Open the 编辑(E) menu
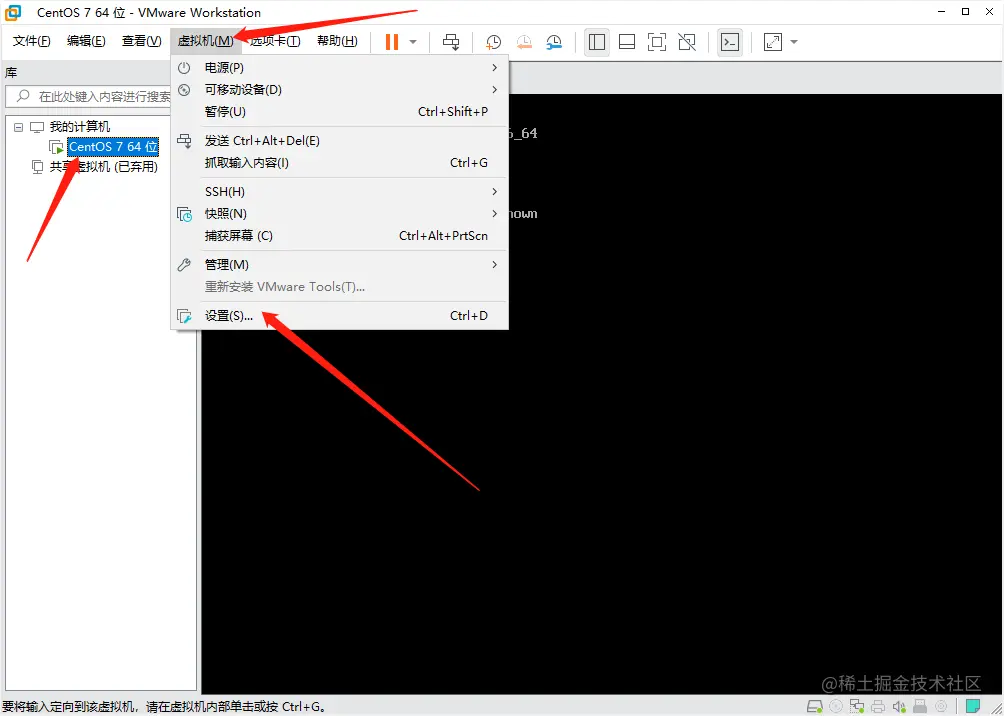1004x716 pixels. click(86, 42)
